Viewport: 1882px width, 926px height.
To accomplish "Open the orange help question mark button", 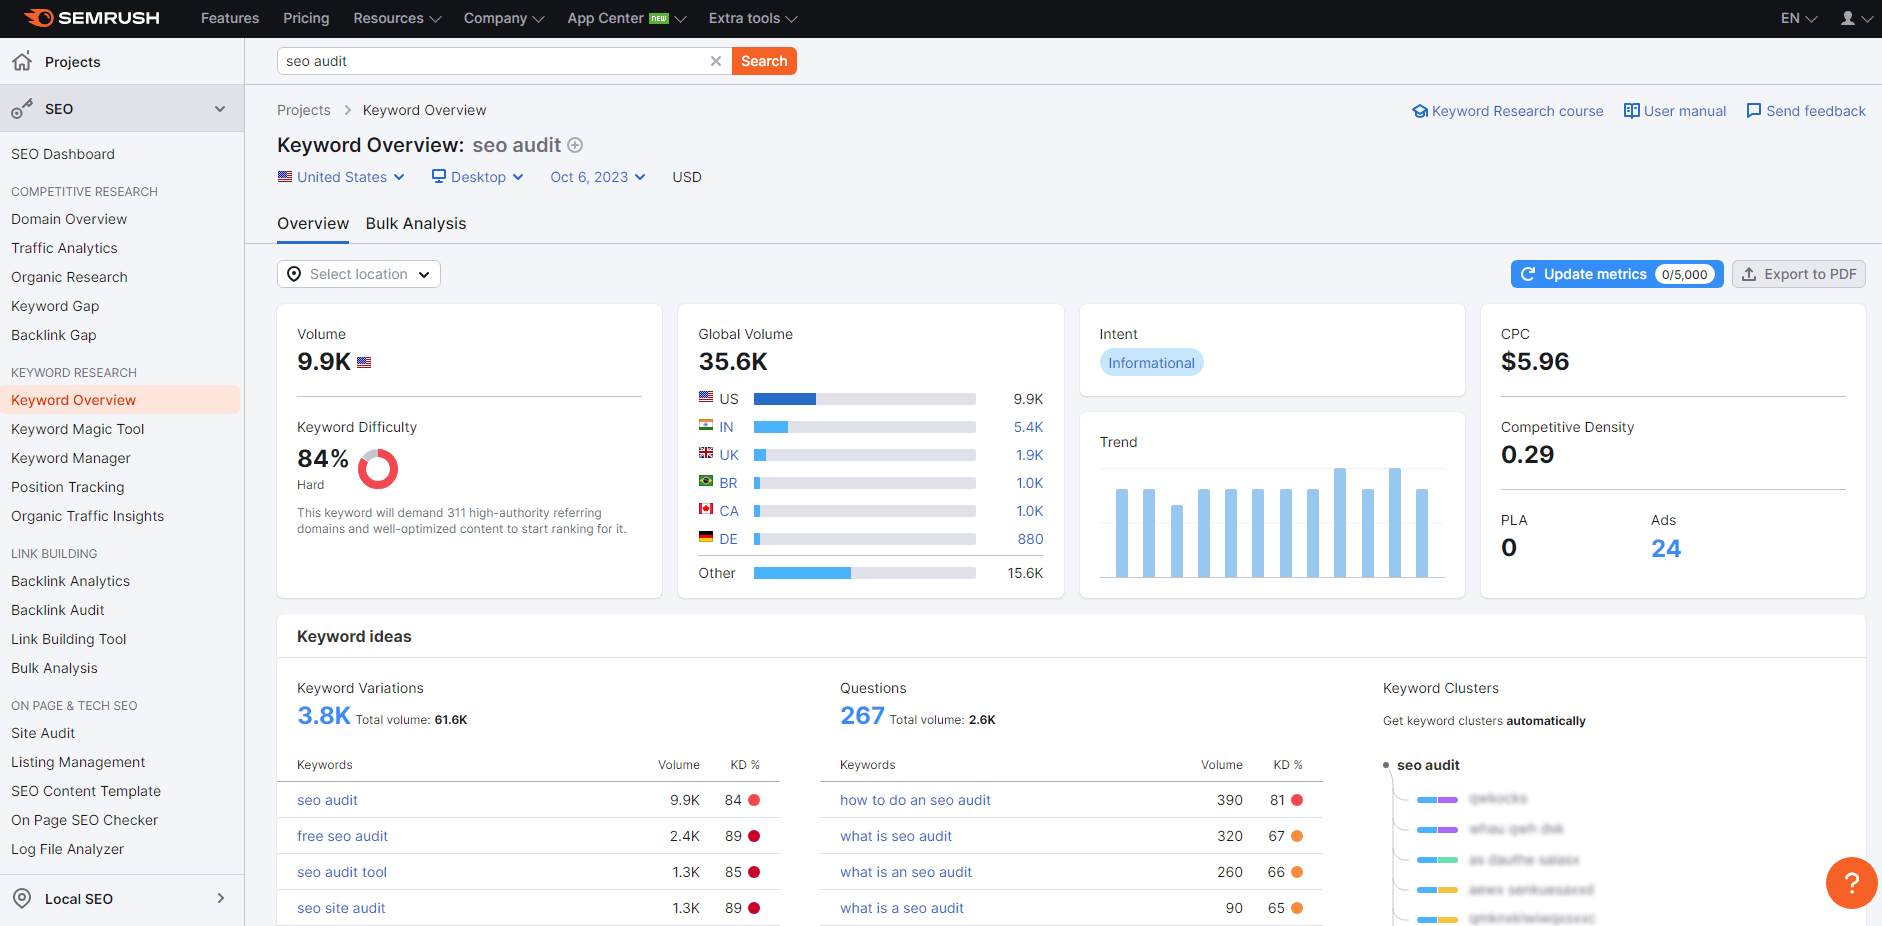I will click(x=1851, y=883).
